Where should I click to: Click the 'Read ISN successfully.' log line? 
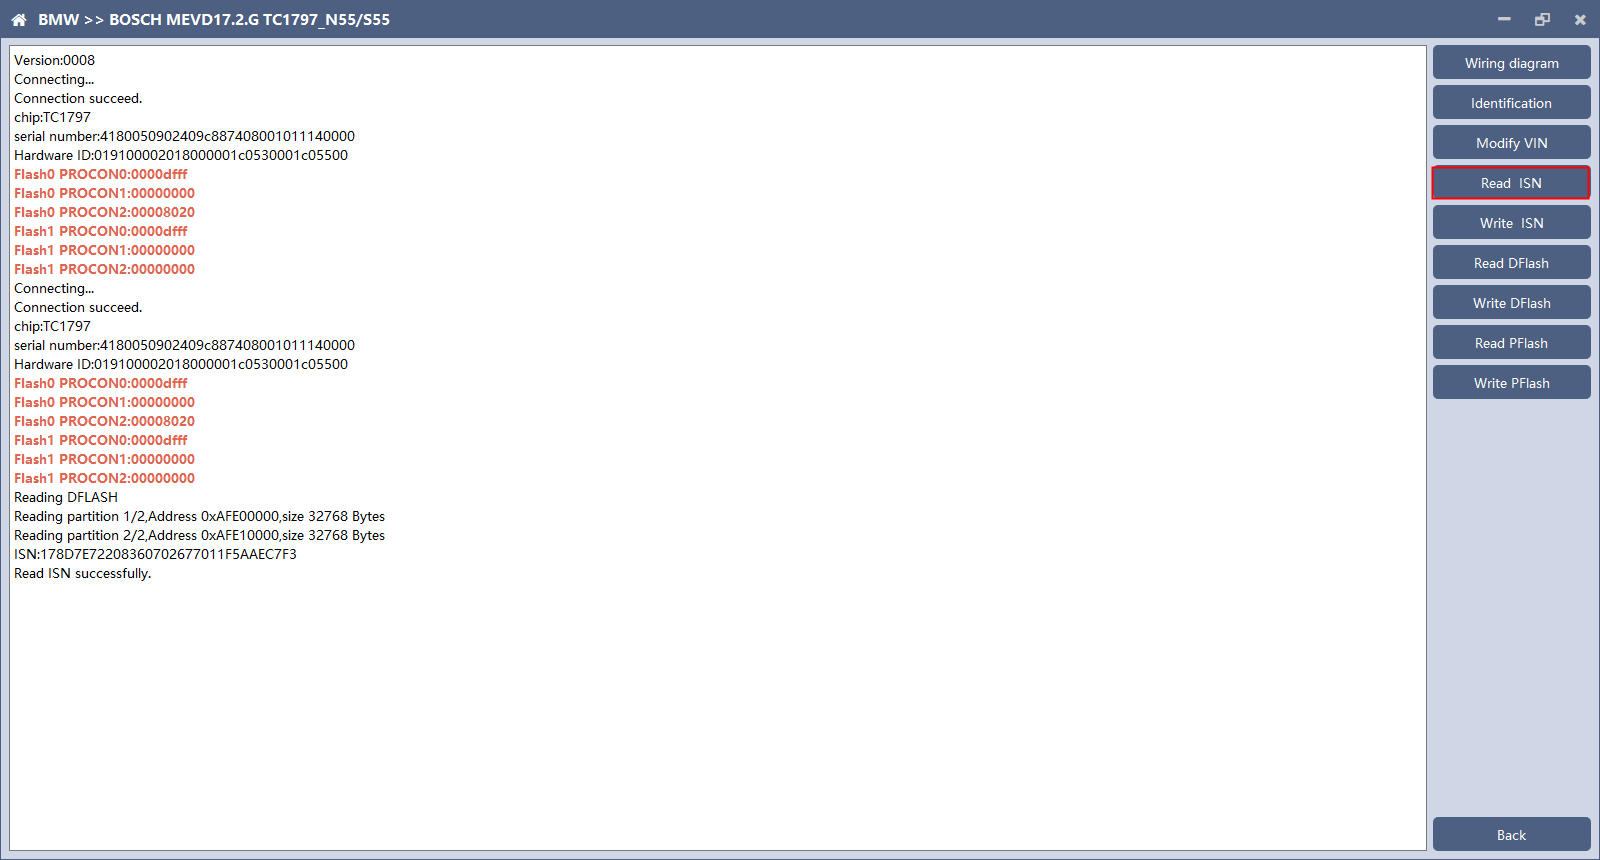(82, 573)
